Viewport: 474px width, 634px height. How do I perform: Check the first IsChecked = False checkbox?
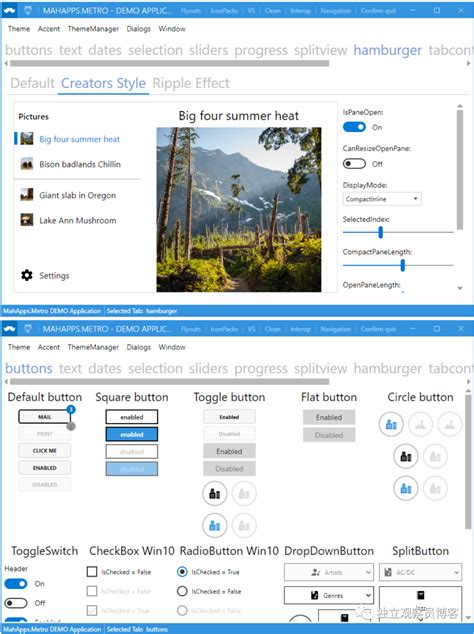point(92,571)
